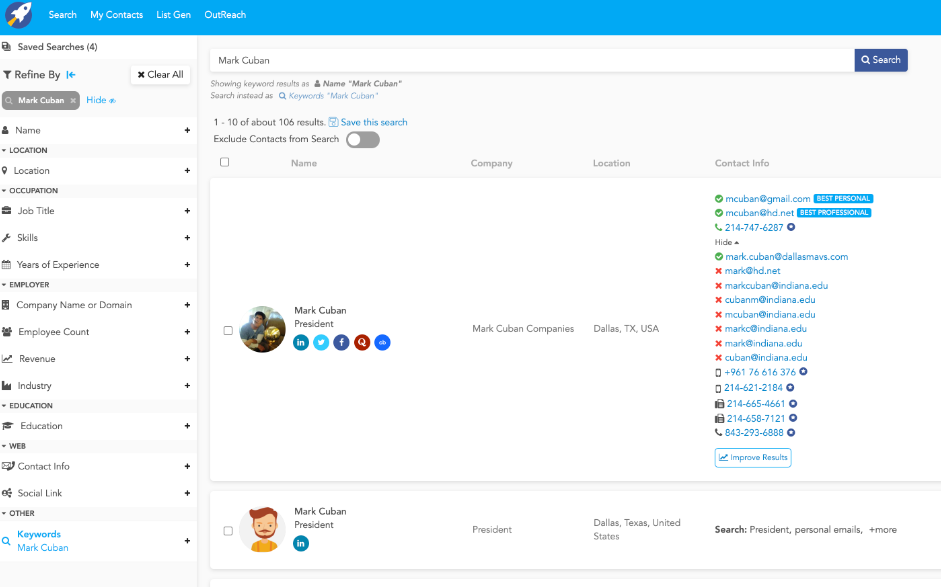Remove the Mark Cuban filter tag
The height and width of the screenshot is (587, 941).
73,100
